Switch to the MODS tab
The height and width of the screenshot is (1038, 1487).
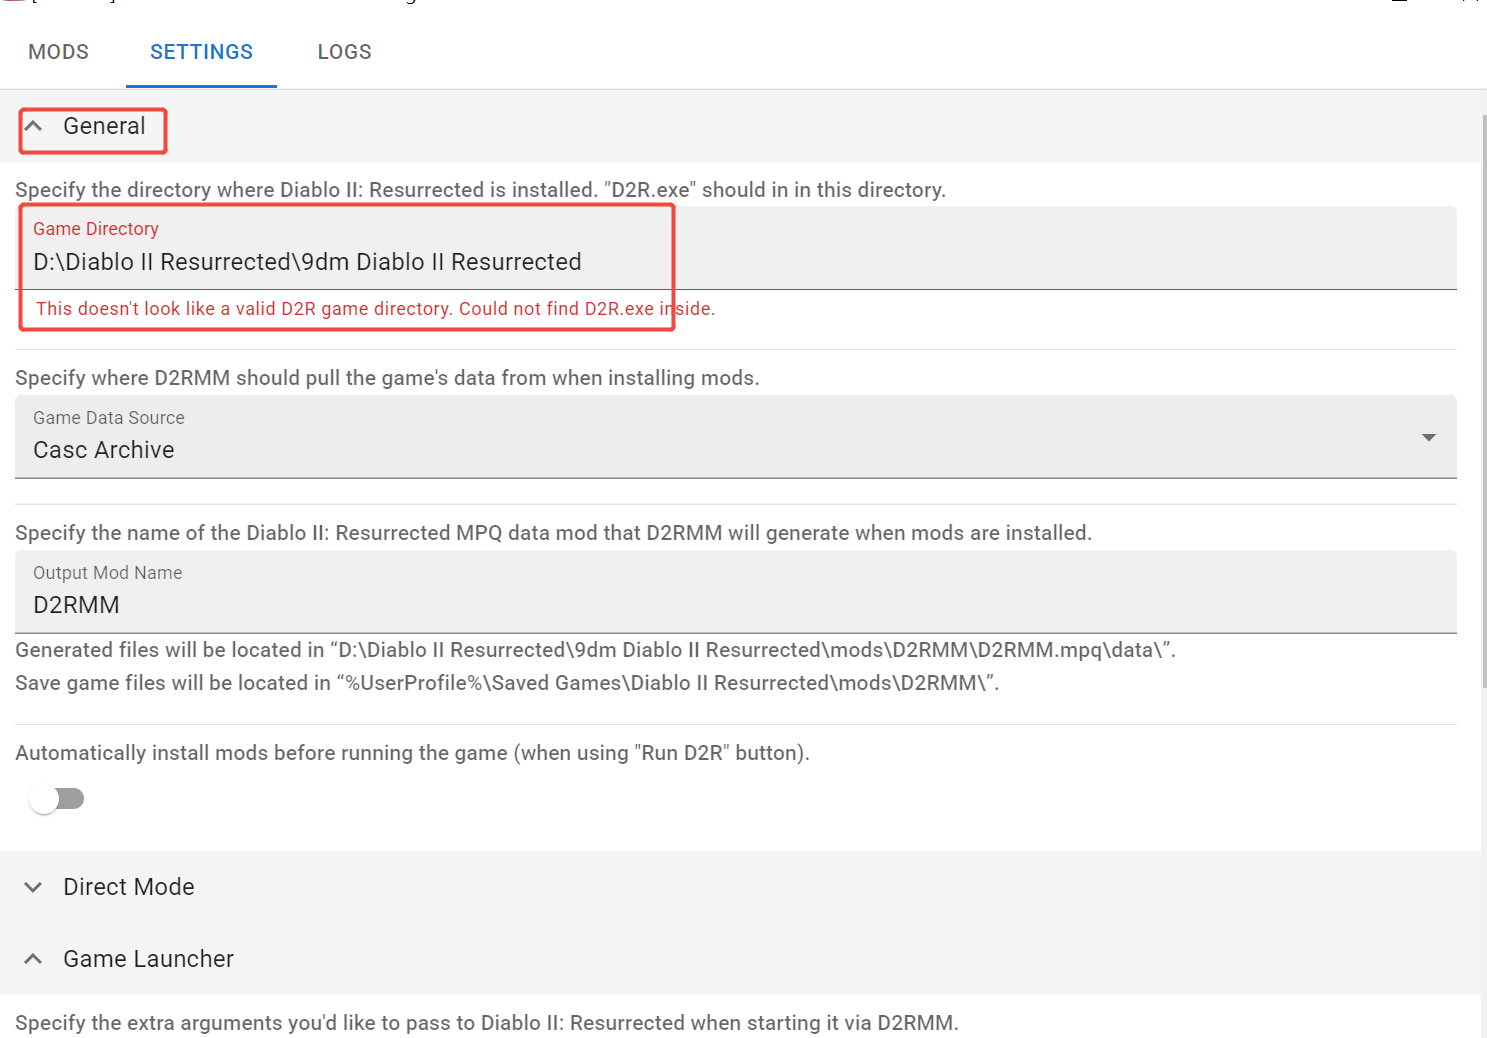58,52
